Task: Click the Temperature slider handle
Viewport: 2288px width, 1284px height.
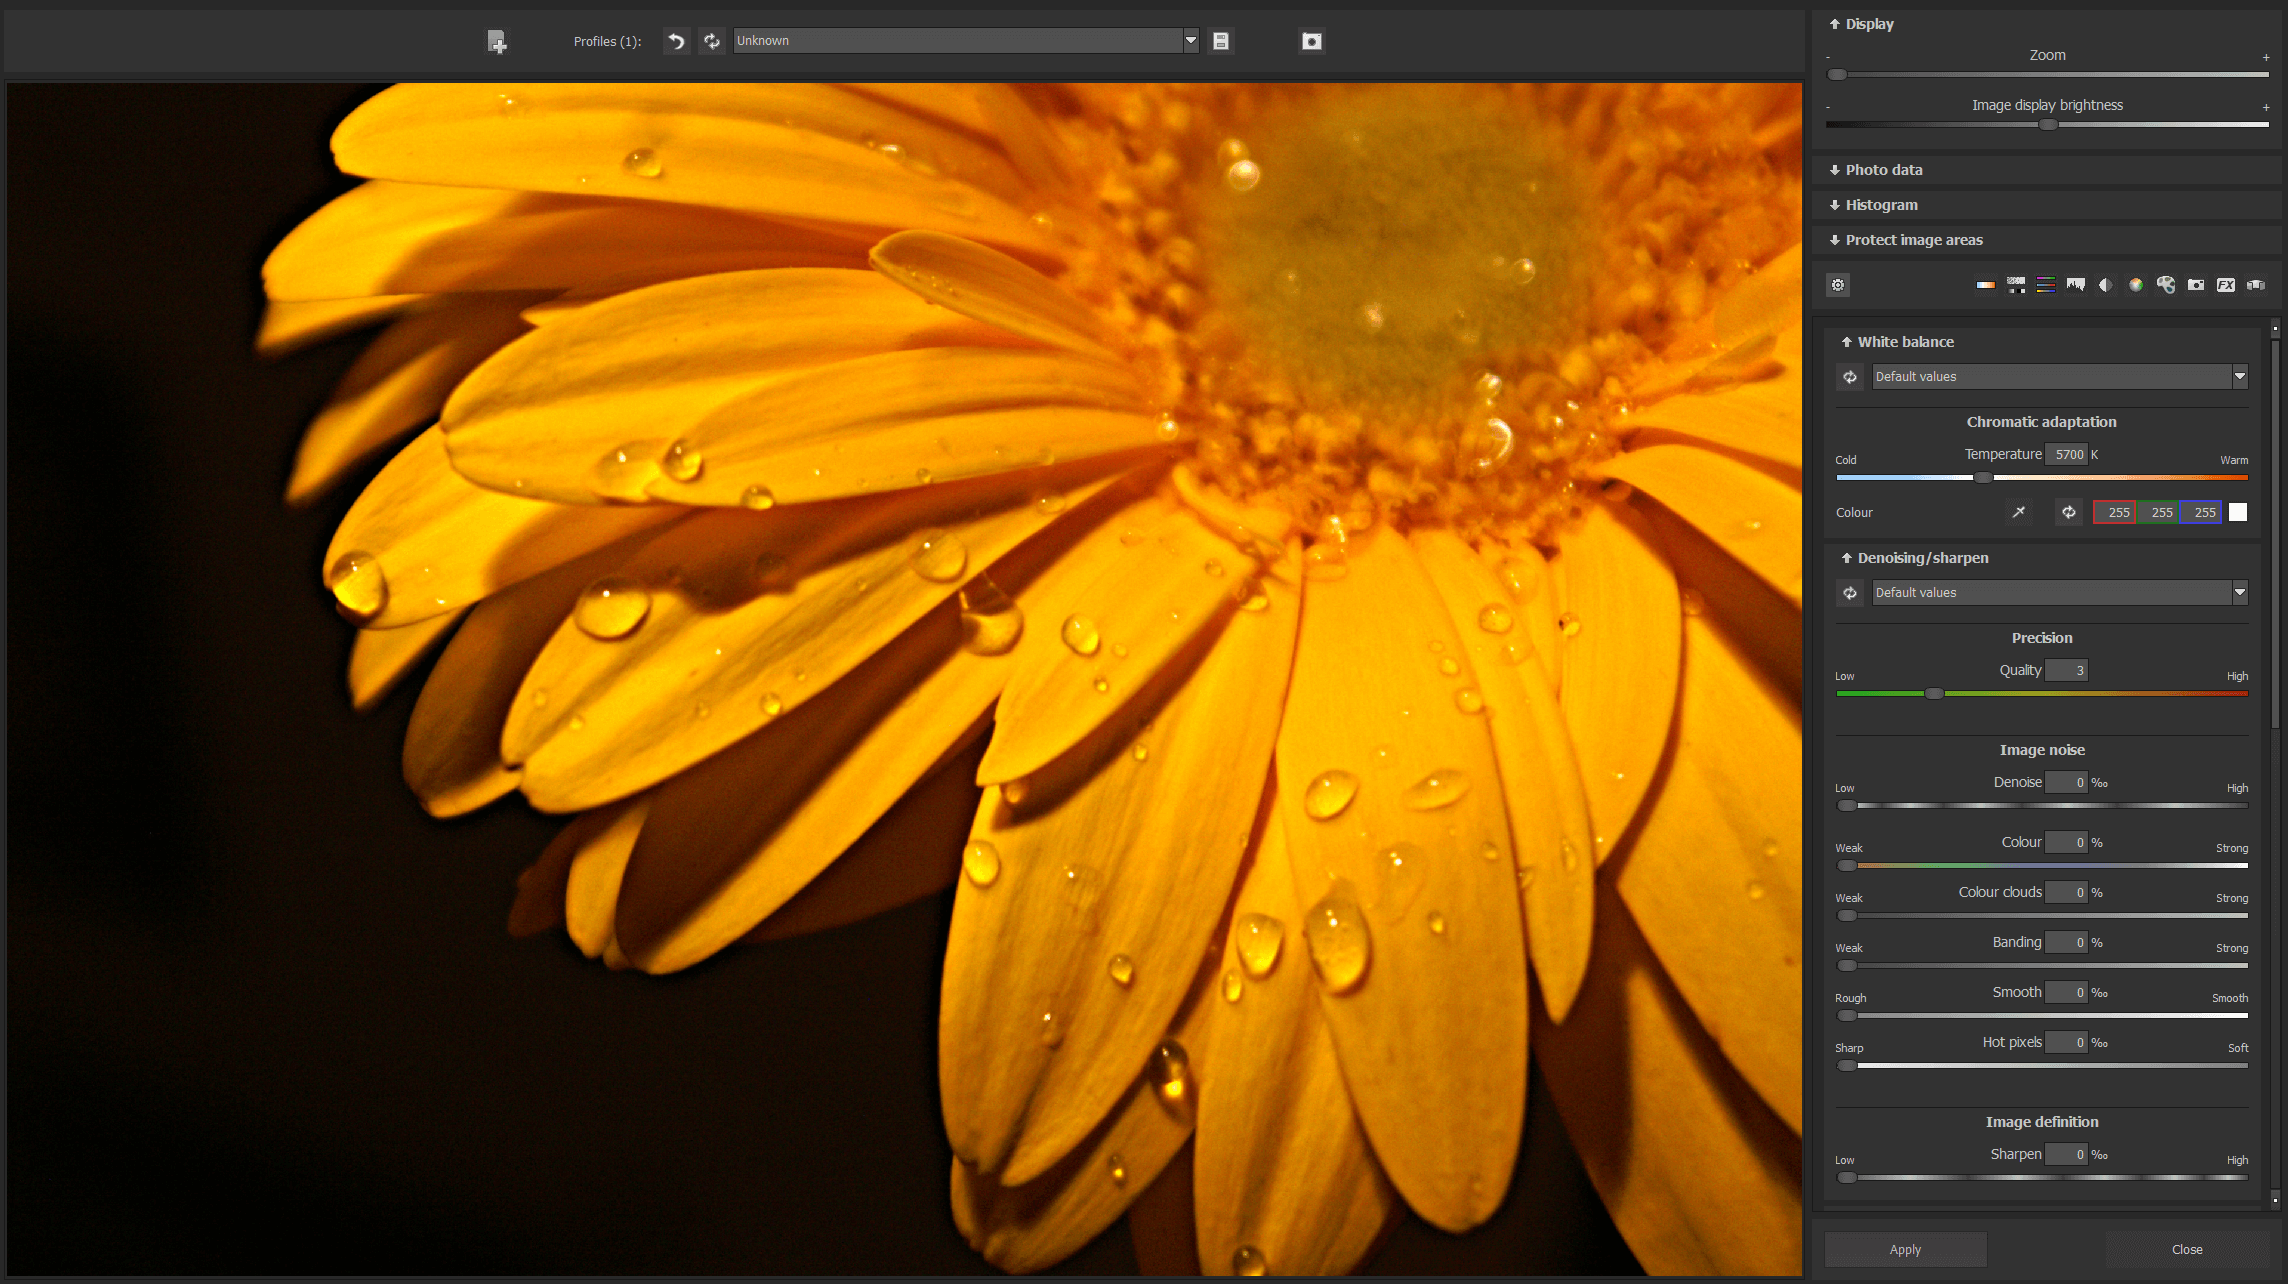Action: (1983, 478)
